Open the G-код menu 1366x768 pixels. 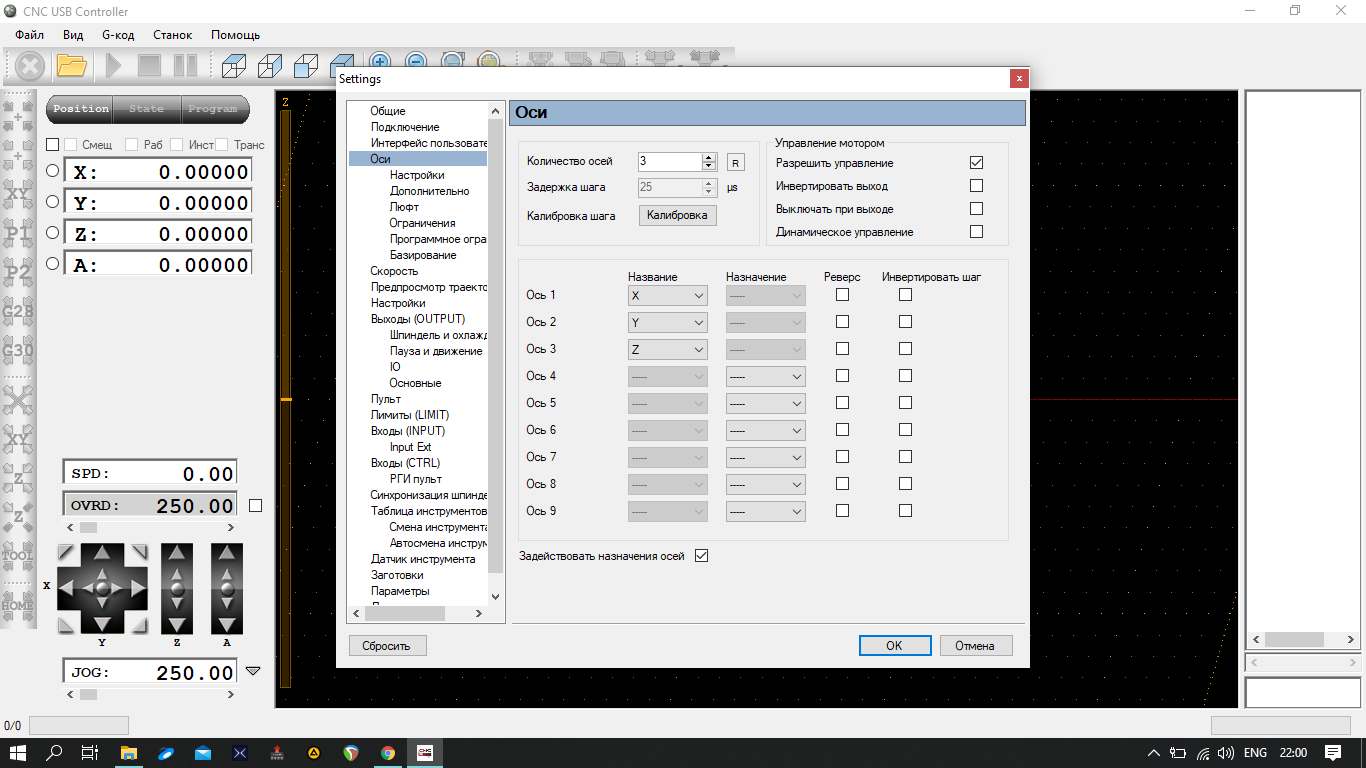click(x=118, y=35)
